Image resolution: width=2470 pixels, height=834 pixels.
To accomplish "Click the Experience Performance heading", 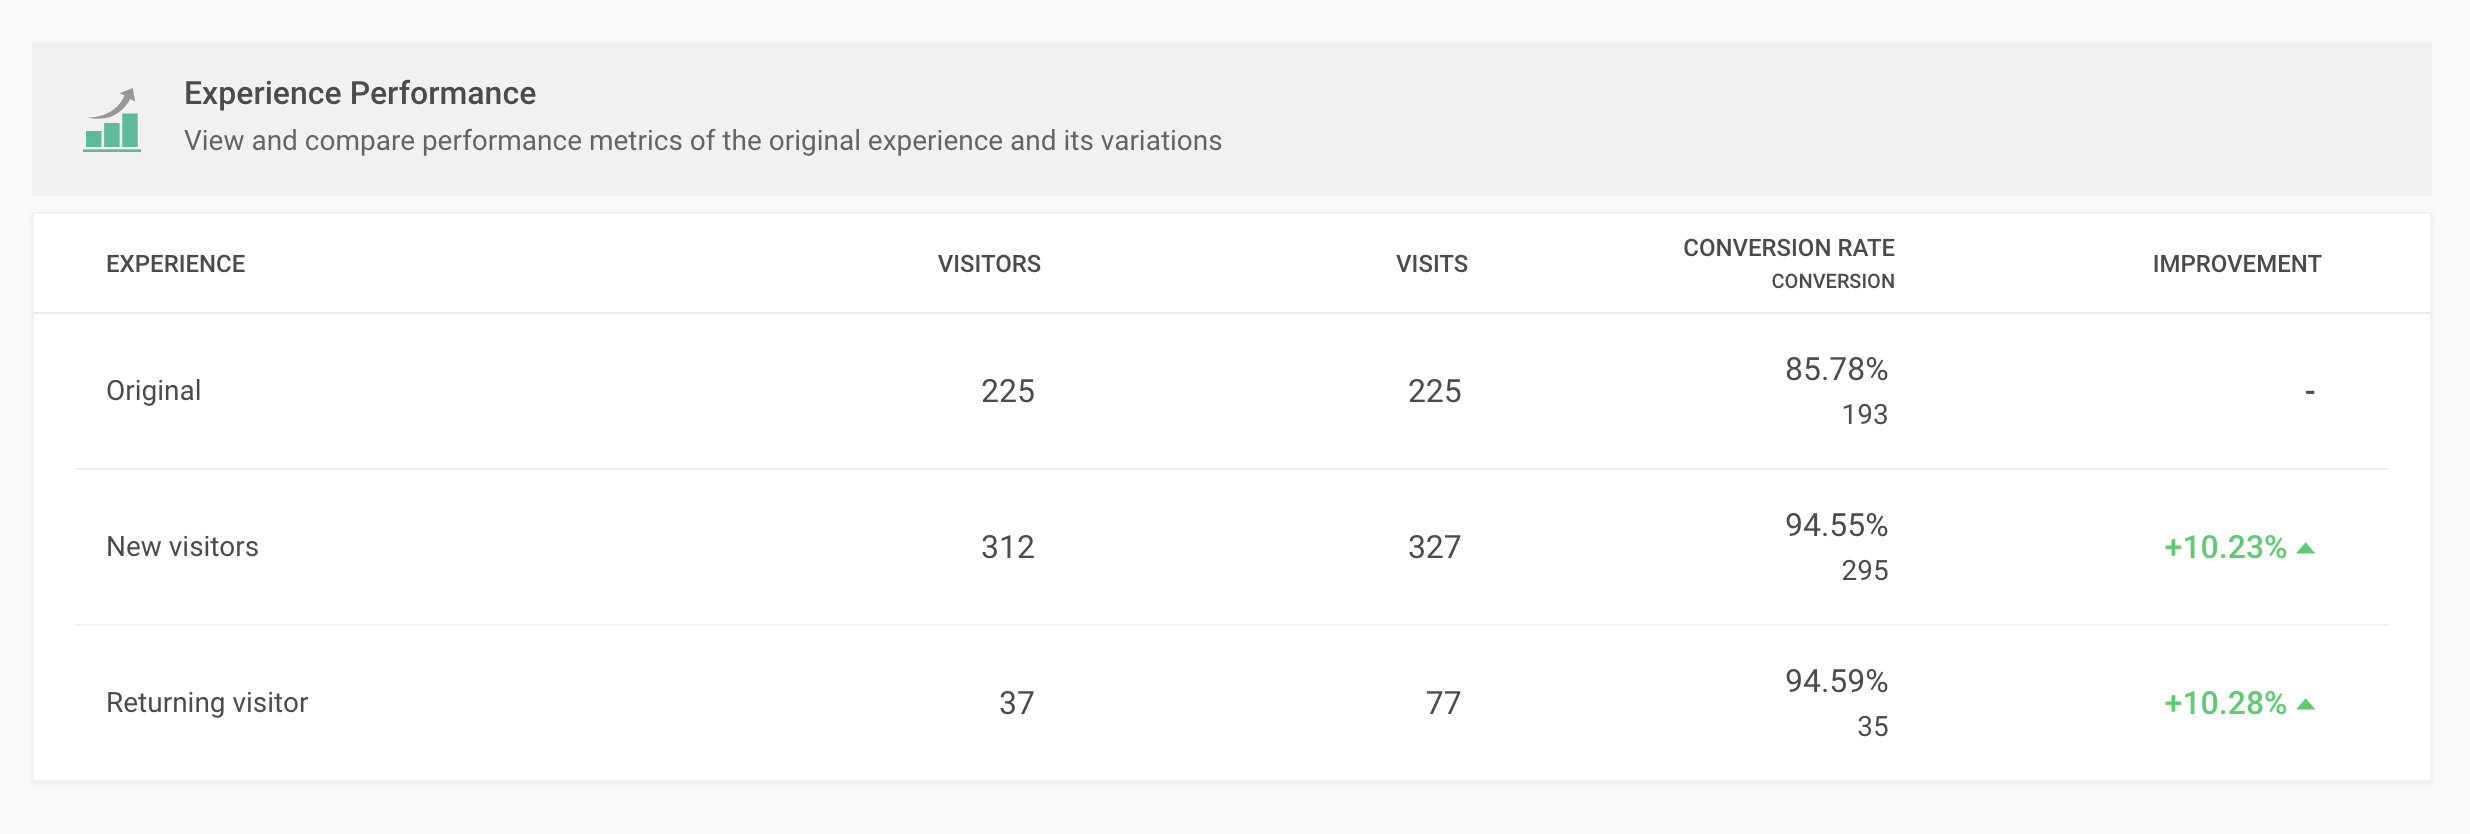I will (360, 93).
